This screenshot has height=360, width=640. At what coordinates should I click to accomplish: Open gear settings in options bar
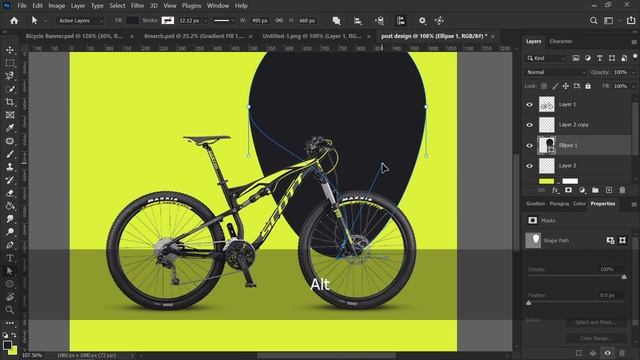pyautogui.click(x=422, y=21)
